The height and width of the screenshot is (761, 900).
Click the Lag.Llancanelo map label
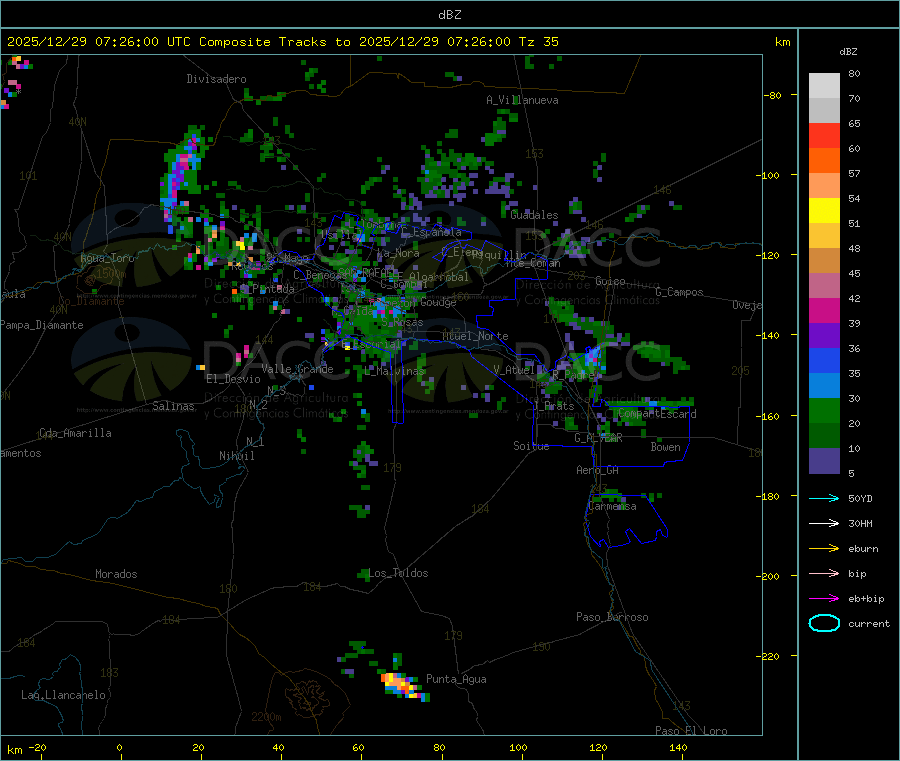[x=64, y=695]
